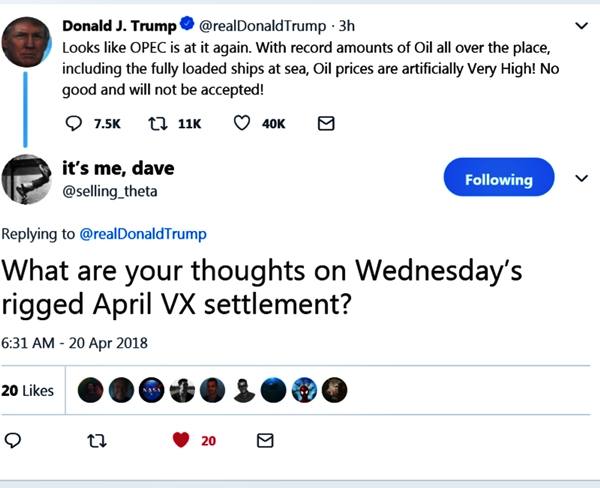Toggle the blue Following button
Image resolution: width=600 pixels, height=488 pixels.
pos(498,180)
